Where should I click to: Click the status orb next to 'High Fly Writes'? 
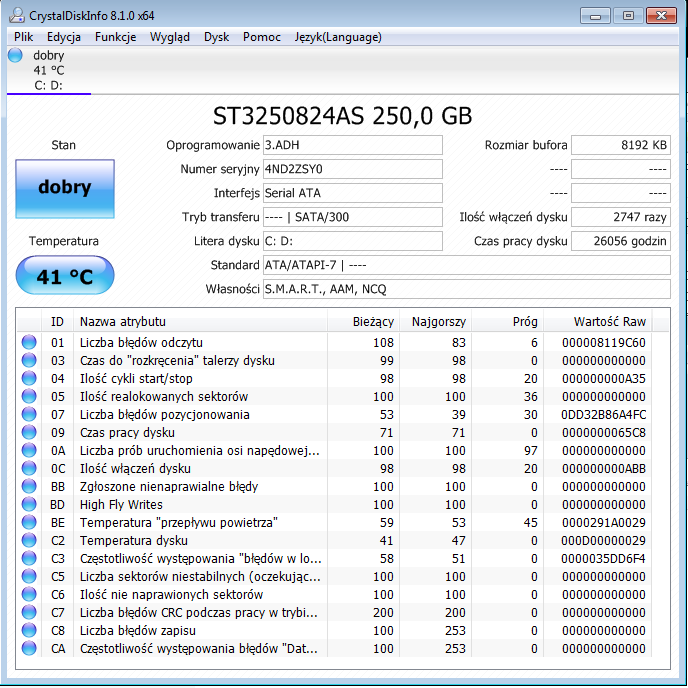coord(30,505)
